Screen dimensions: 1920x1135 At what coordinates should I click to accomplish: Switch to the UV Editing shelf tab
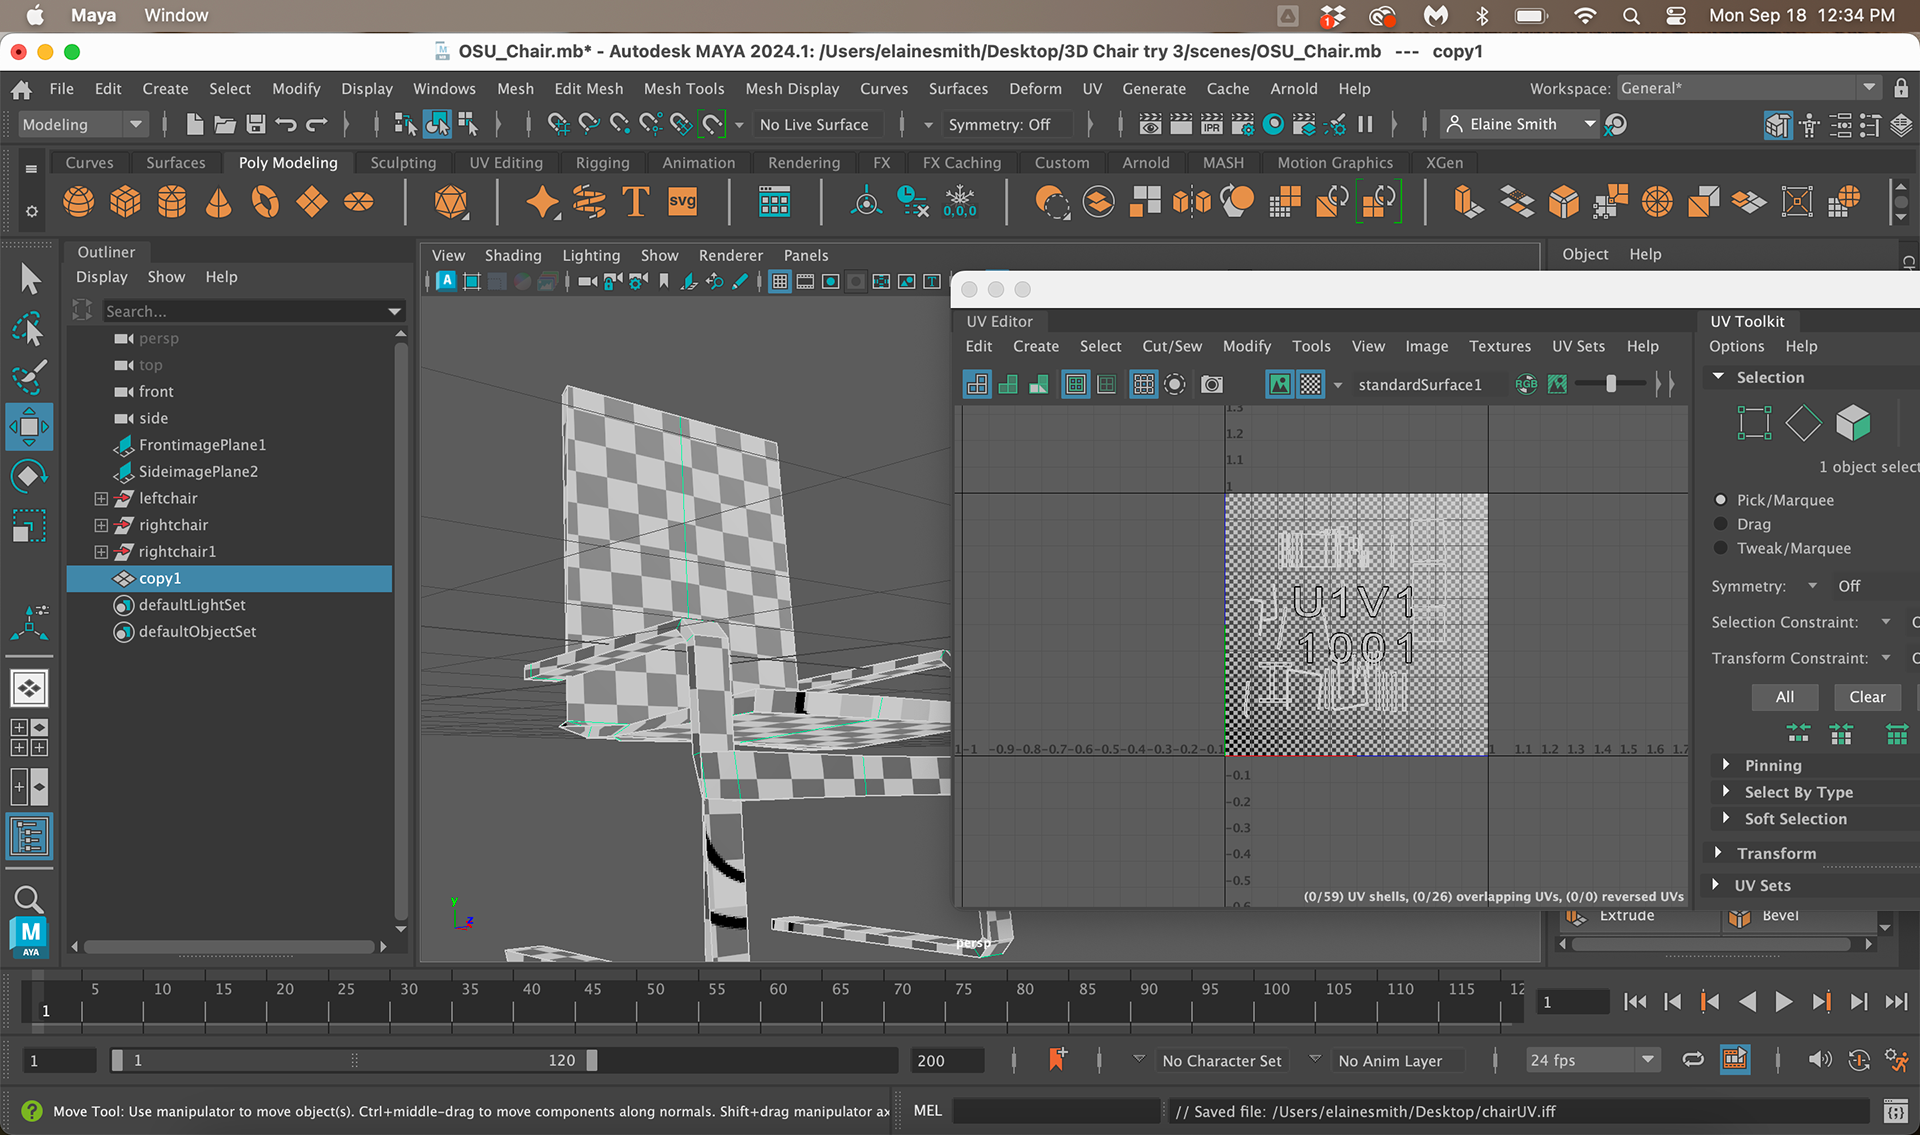506,162
